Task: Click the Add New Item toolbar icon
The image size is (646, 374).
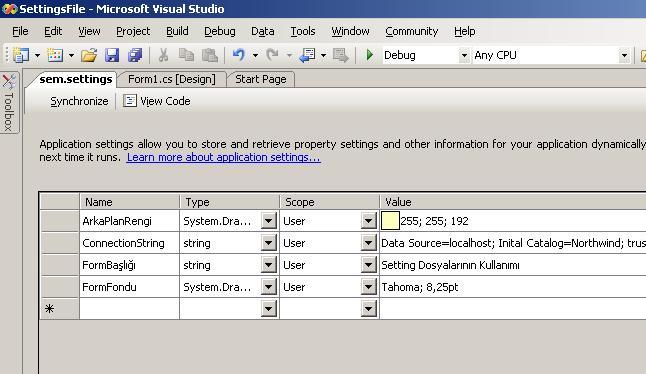Action: tap(55, 55)
